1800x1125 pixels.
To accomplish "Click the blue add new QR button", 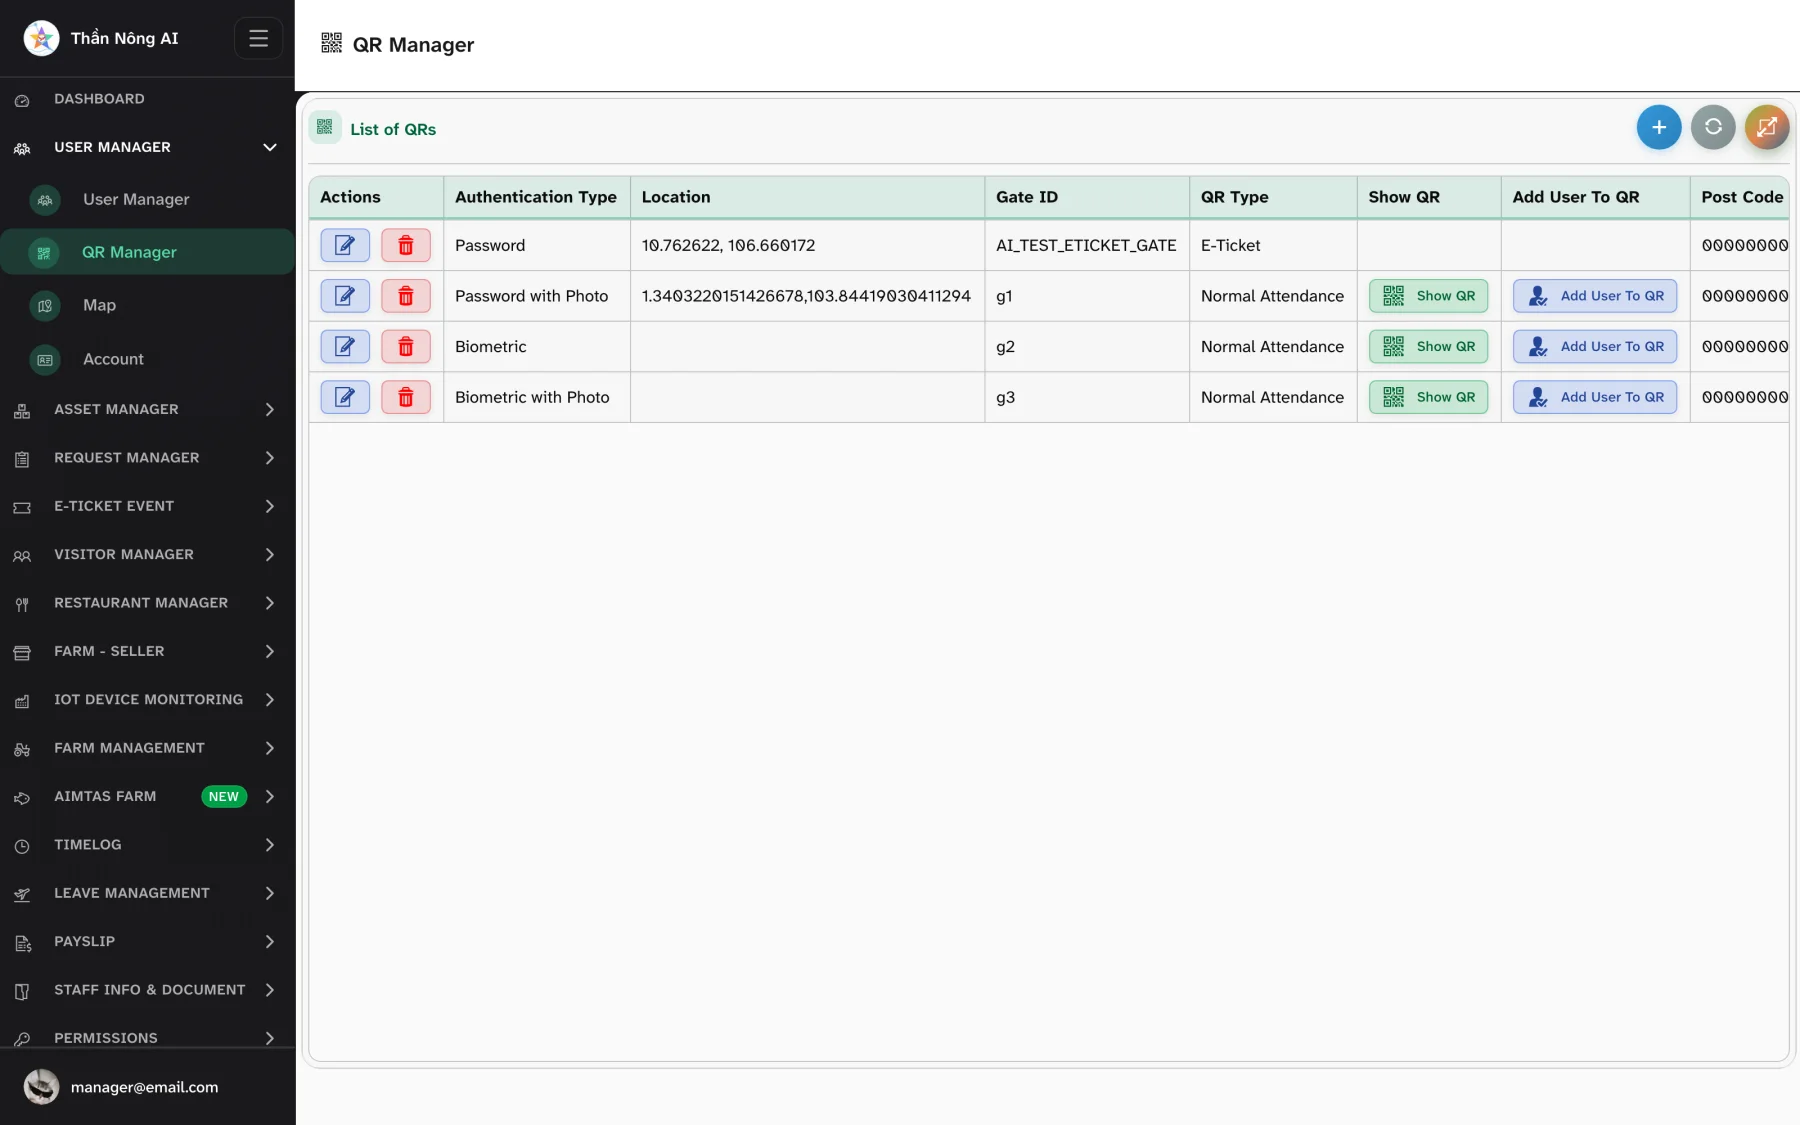I will 1659,127.
